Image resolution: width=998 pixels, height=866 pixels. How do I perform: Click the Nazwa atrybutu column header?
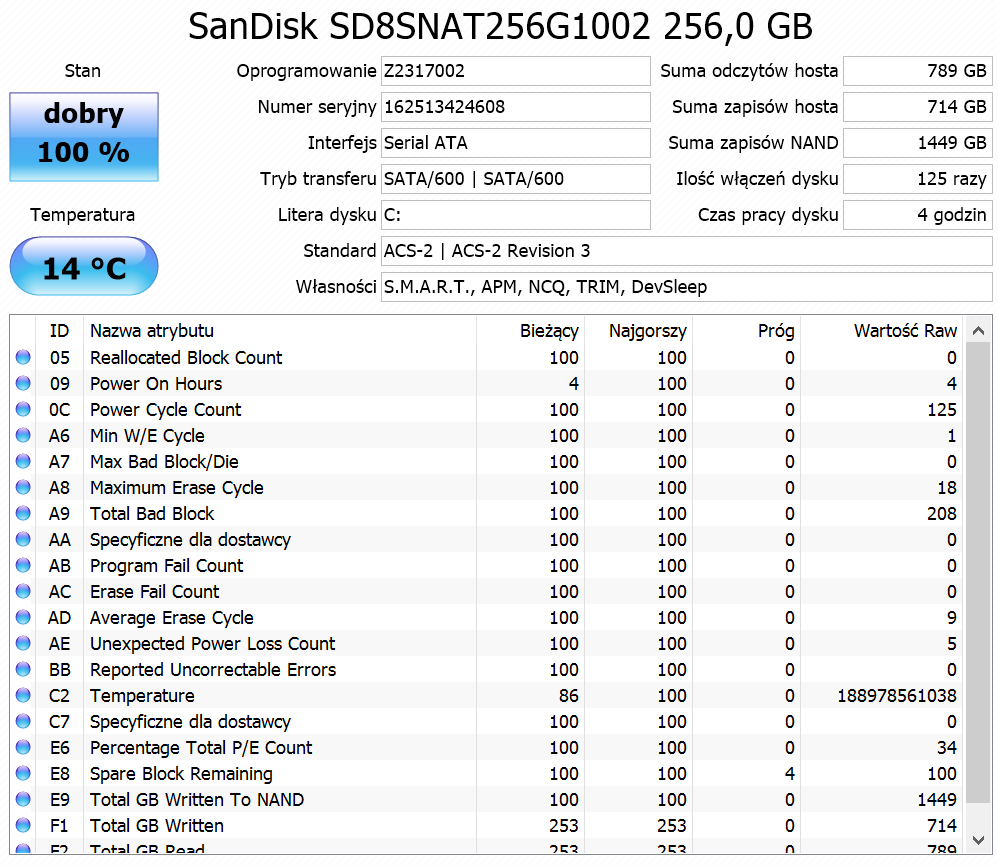pyautogui.click(x=280, y=331)
